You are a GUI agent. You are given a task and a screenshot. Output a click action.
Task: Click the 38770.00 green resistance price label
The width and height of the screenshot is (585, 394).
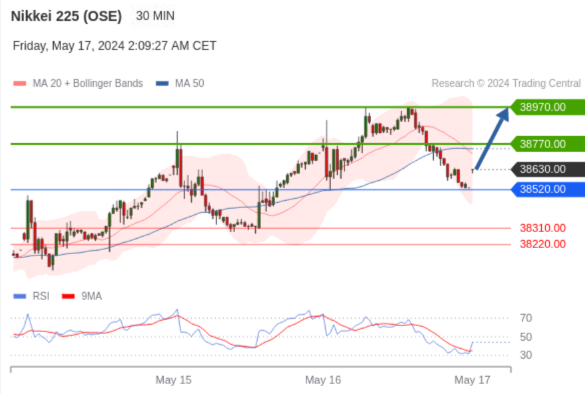548,144
